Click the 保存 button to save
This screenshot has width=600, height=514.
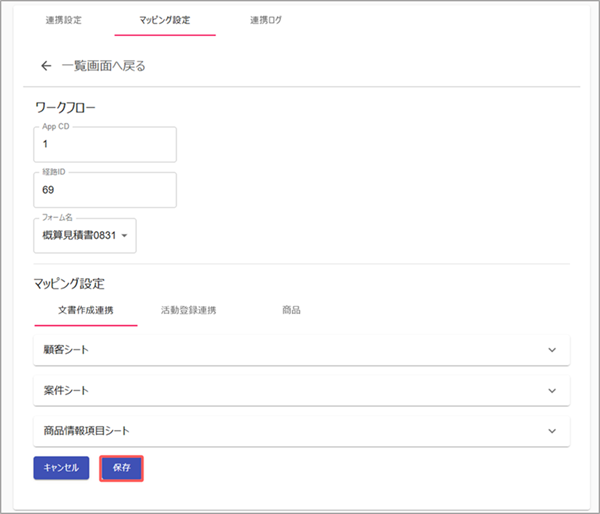click(121, 468)
